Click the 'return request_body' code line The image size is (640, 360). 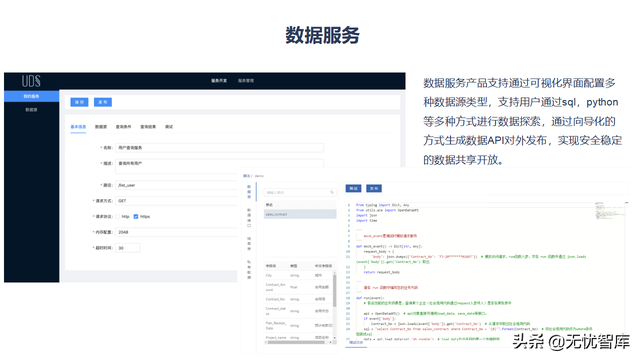(382, 272)
